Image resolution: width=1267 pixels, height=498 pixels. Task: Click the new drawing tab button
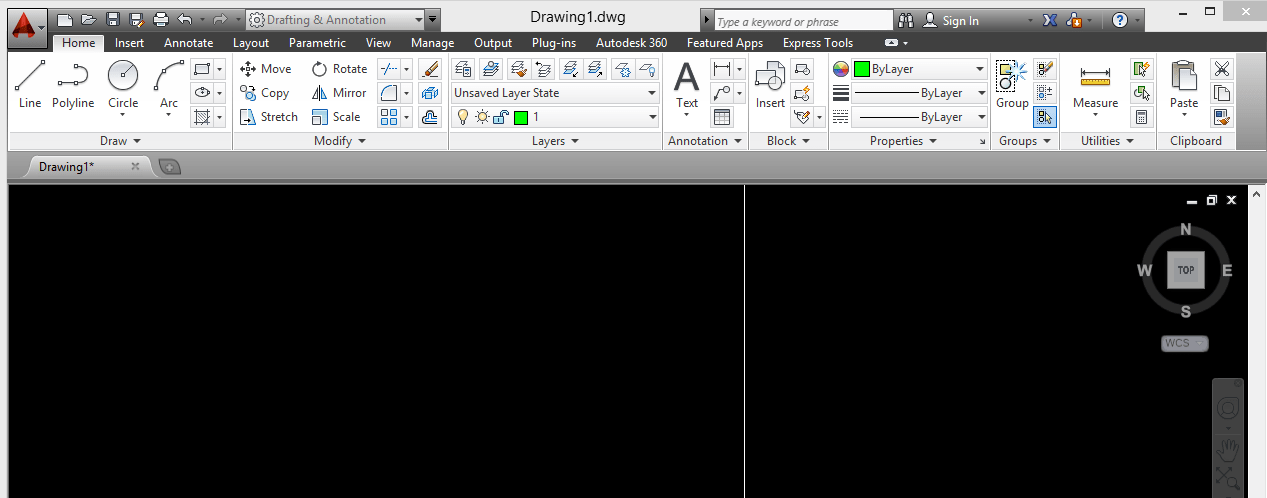point(169,167)
